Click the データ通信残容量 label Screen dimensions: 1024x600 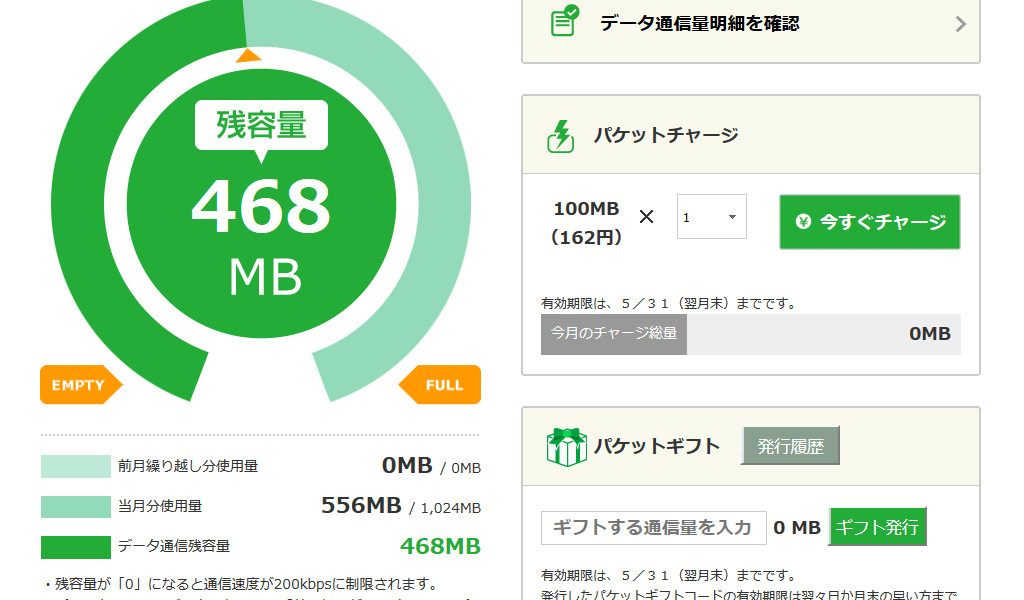(174, 546)
